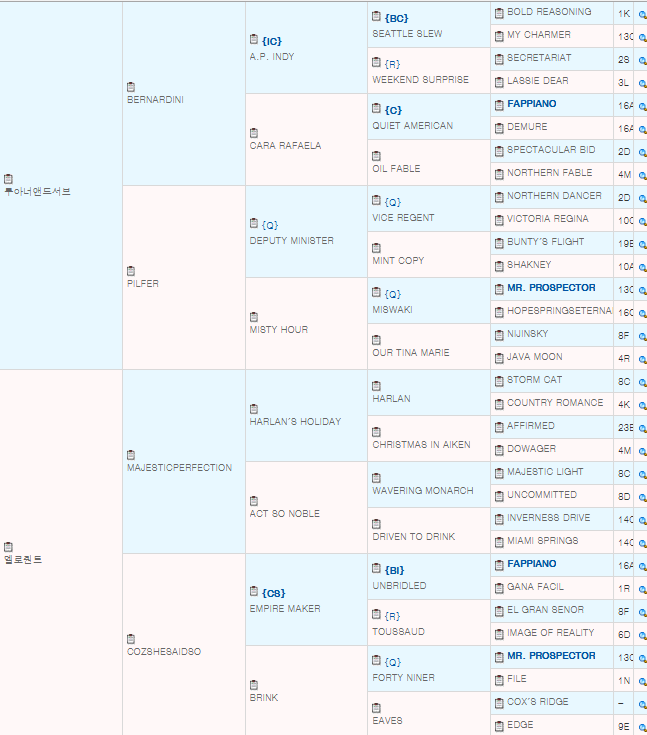Click the magnifier icon in NORTHERN DANCER row
The height and width of the screenshot is (735, 647).
tap(642, 198)
